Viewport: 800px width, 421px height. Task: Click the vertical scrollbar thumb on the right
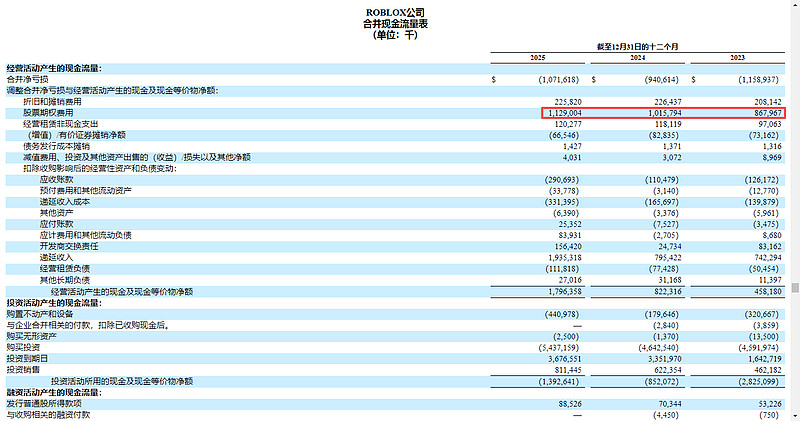(x=795, y=288)
